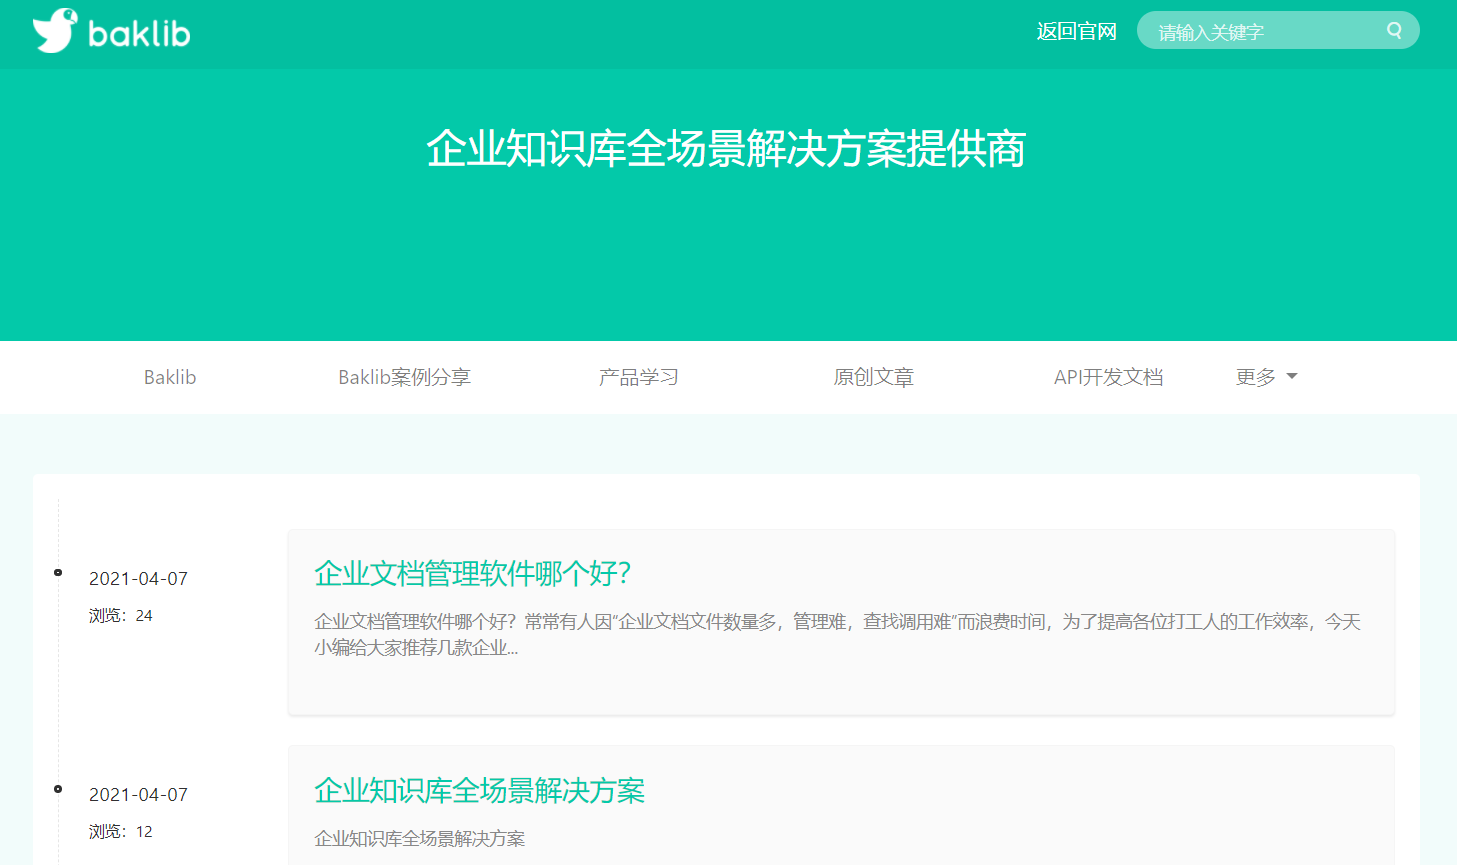The width and height of the screenshot is (1457, 865).
Task: Open the Baklib案例分享 tab
Action: pyautogui.click(x=404, y=377)
